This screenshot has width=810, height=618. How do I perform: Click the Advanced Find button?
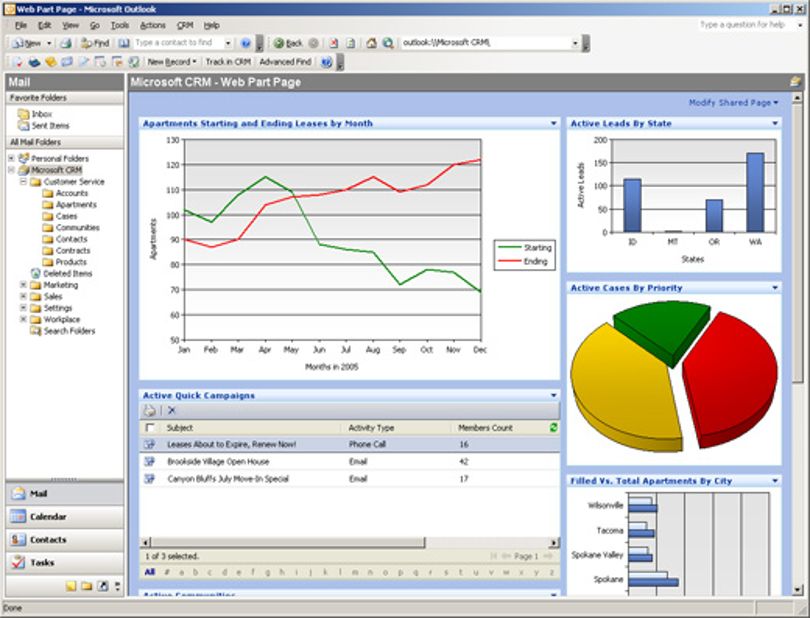pyautogui.click(x=285, y=62)
